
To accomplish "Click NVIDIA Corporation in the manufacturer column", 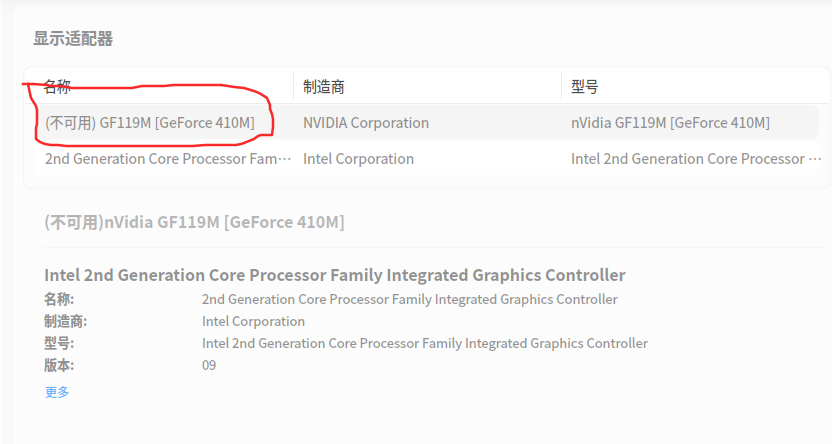I will (x=366, y=123).
